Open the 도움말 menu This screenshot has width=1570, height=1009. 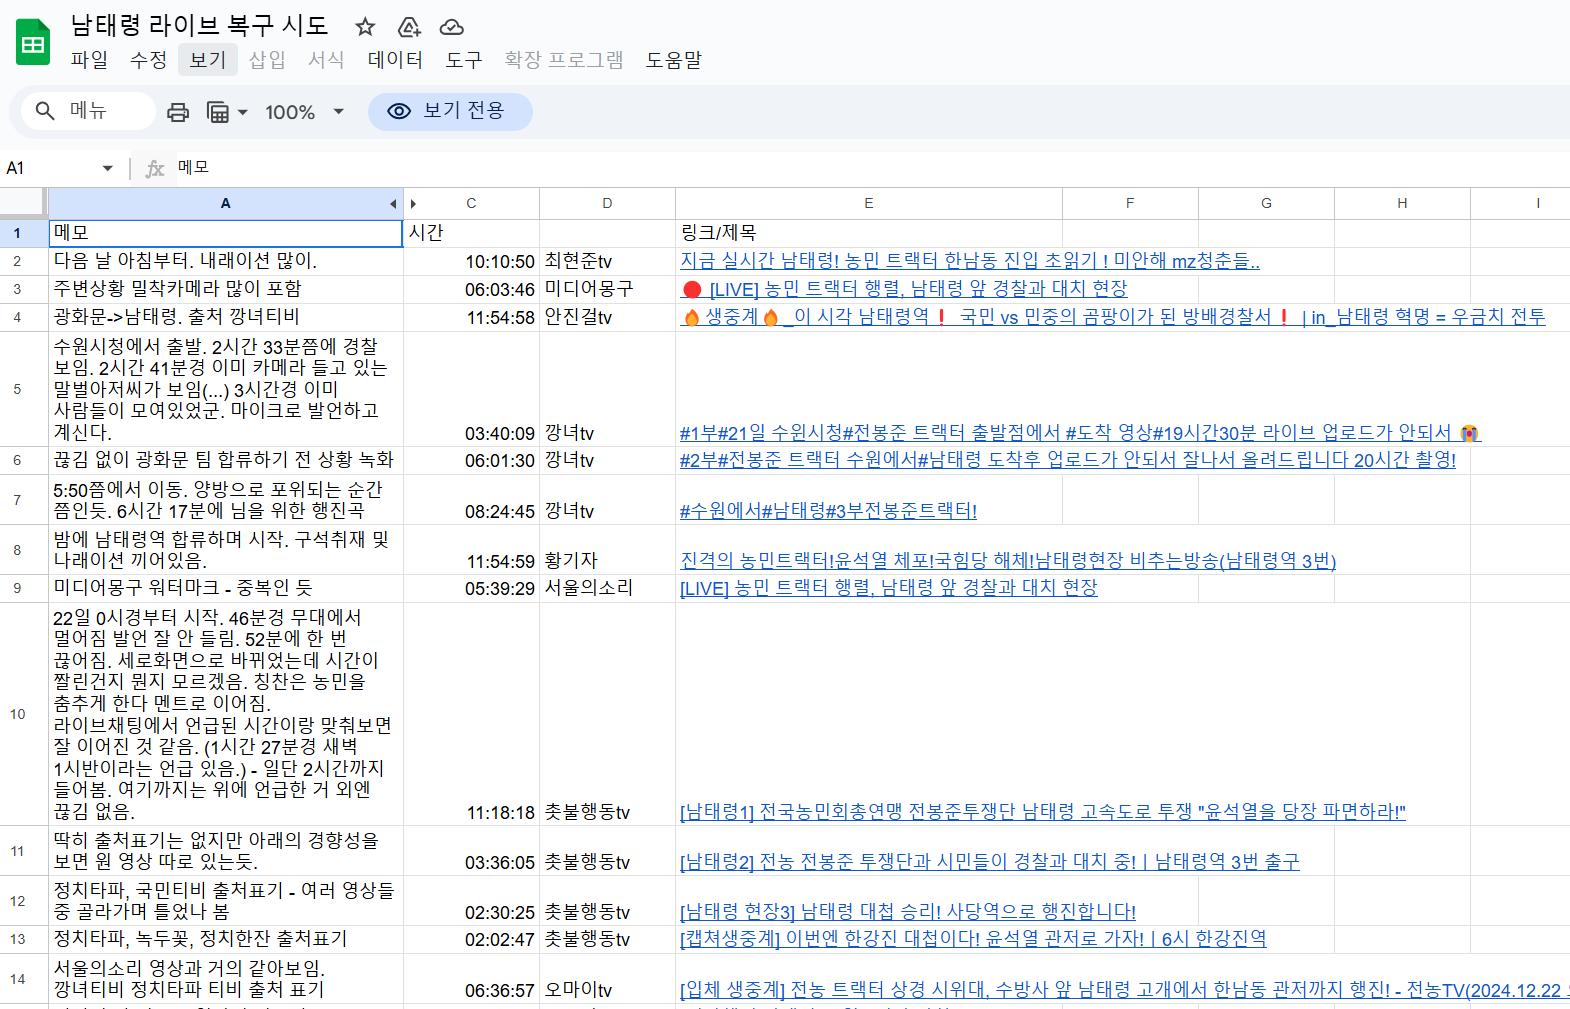pyautogui.click(x=673, y=60)
